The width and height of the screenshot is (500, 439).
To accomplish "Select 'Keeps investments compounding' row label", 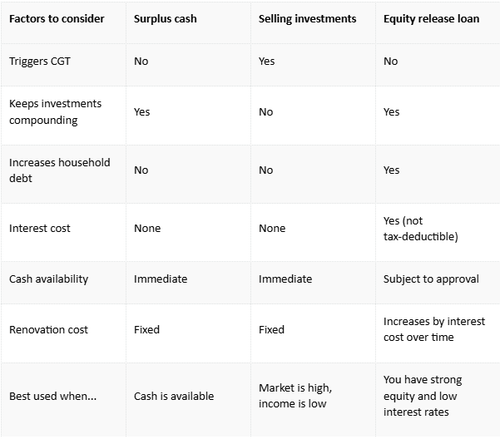I will click(x=55, y=112).
